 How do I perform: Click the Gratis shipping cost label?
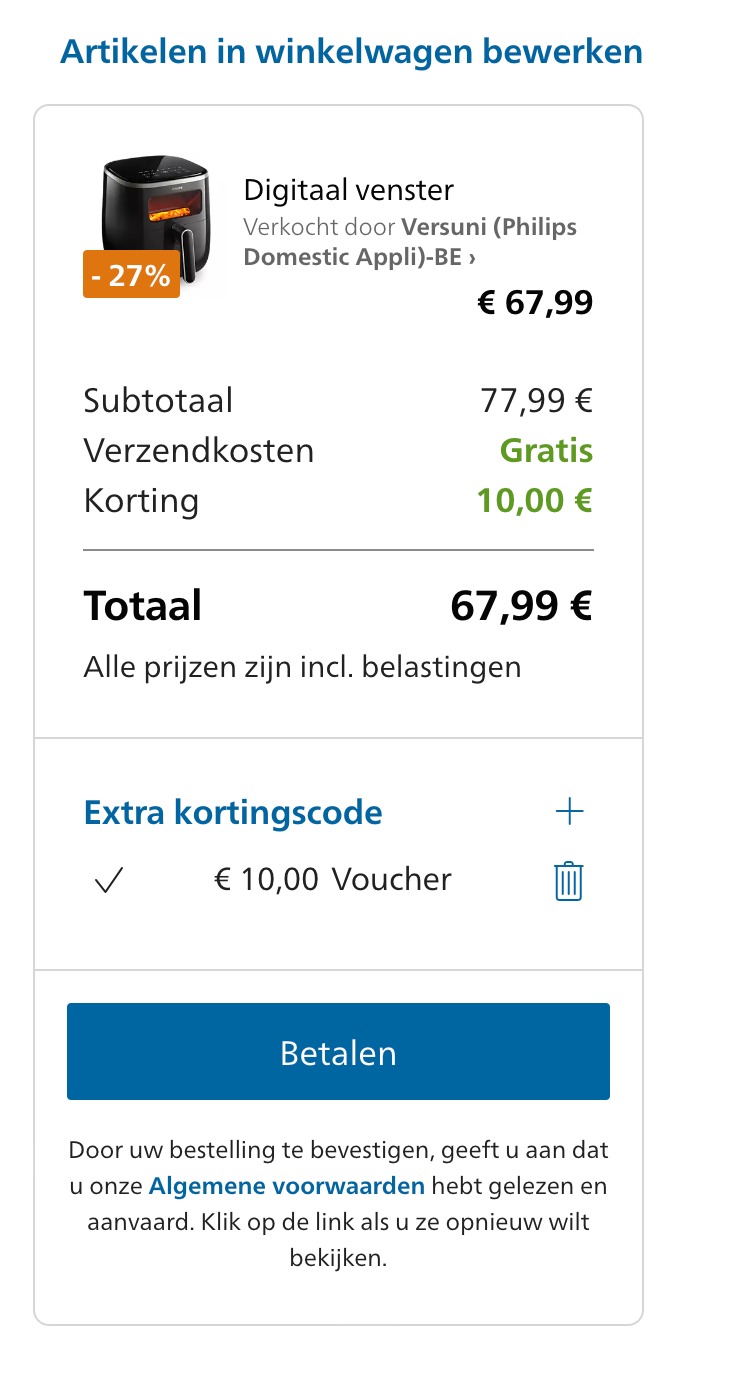tap(546, 451)
